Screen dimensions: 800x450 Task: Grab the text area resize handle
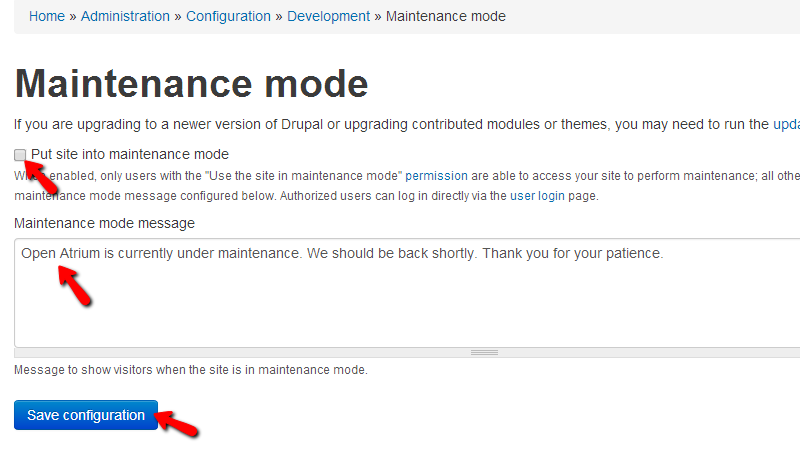click(x=484, y=352)
